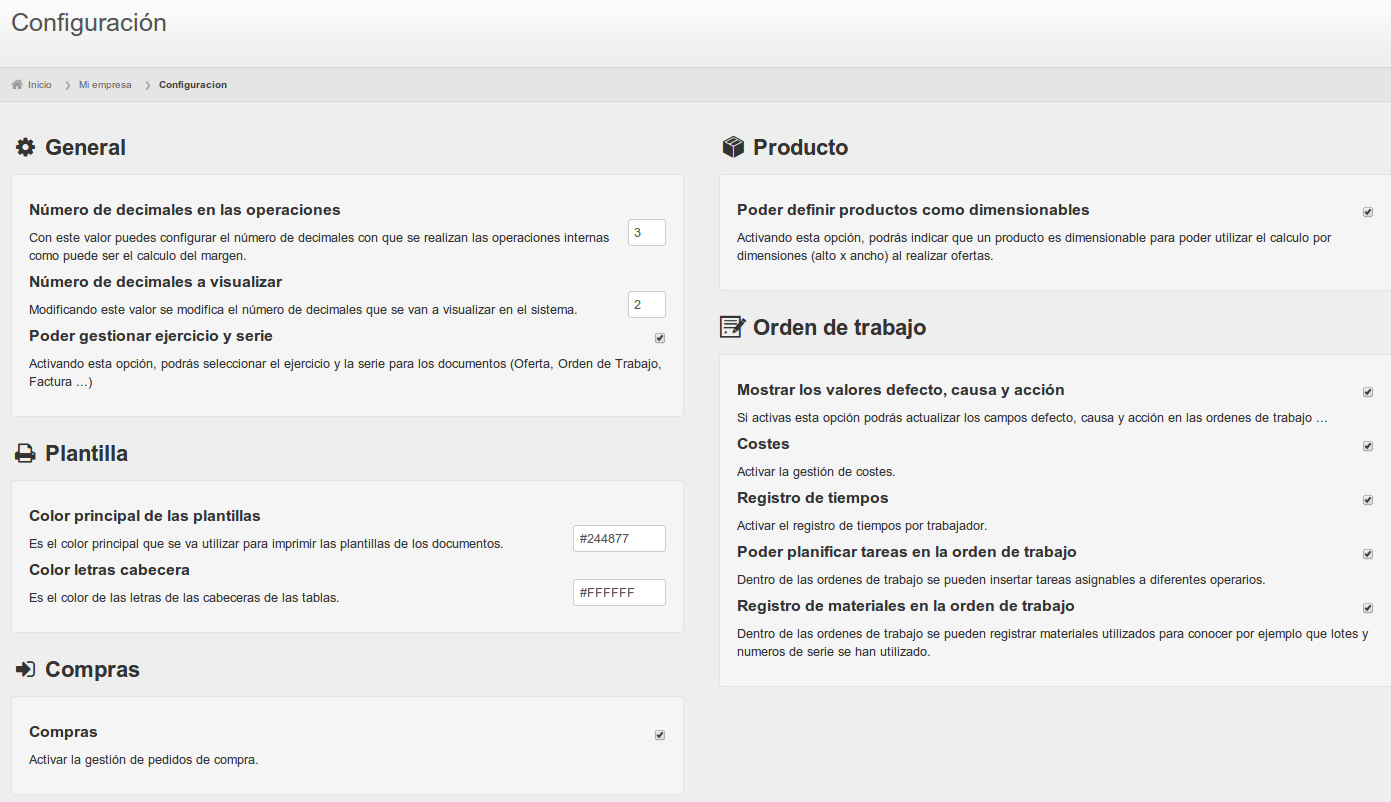Click 'Activar la gestión de pedidos de compra.' text
This screenshot has width=1391, height=802.
tap(144, 760)
